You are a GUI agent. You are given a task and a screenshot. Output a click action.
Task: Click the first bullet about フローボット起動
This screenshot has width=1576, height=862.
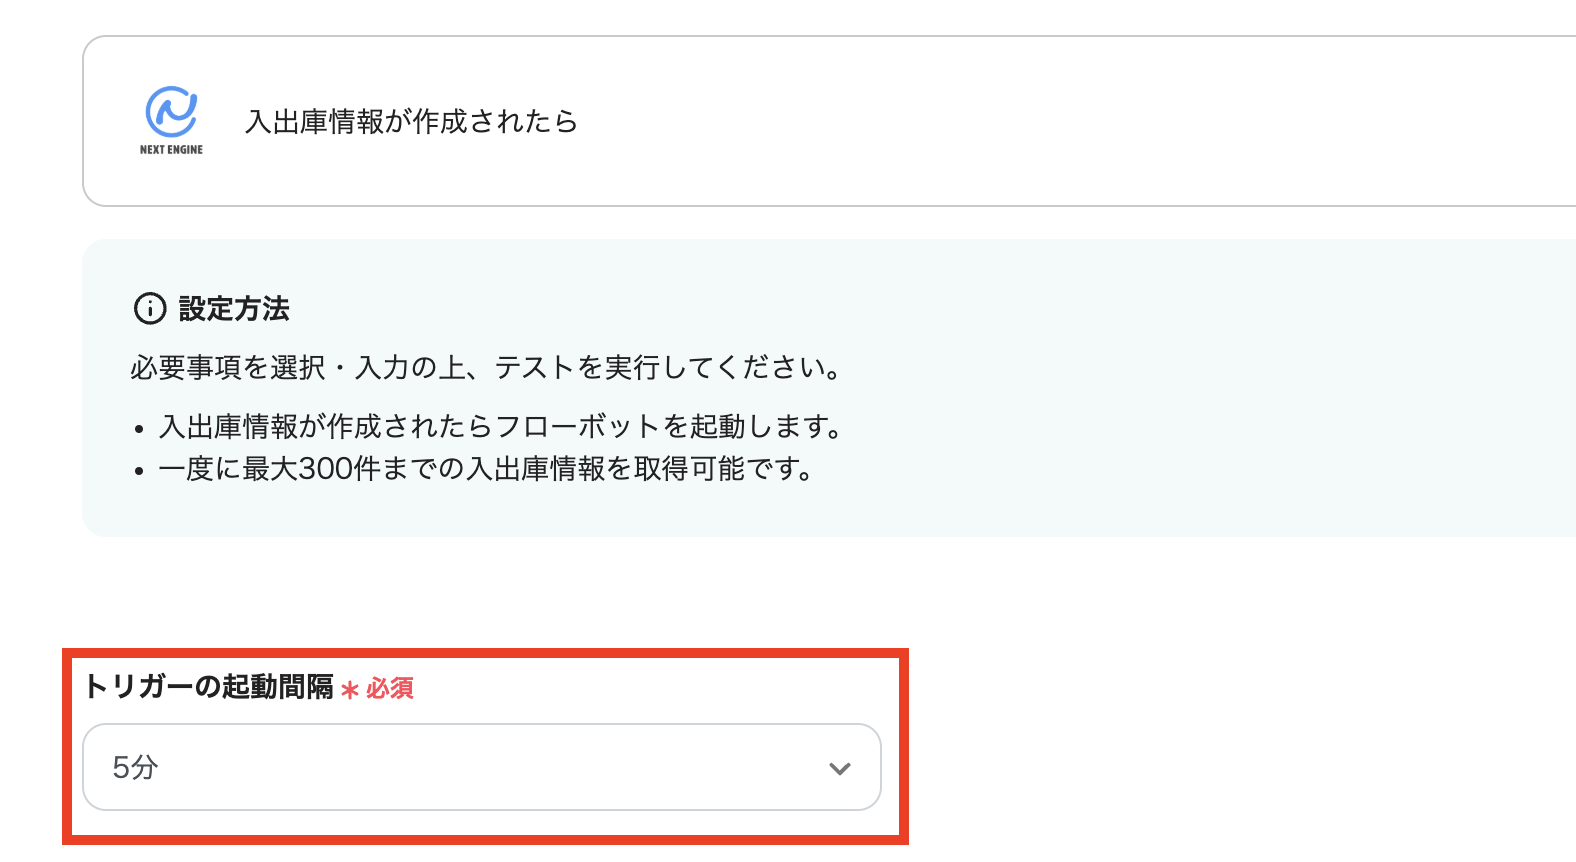tap(500, 426)
